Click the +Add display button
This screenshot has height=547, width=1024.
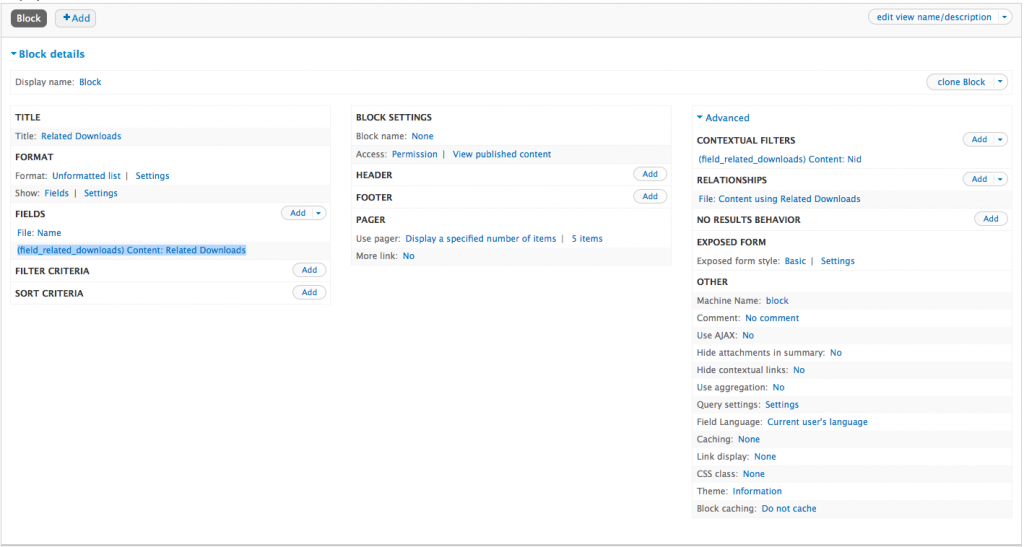[x=76, y=18]
